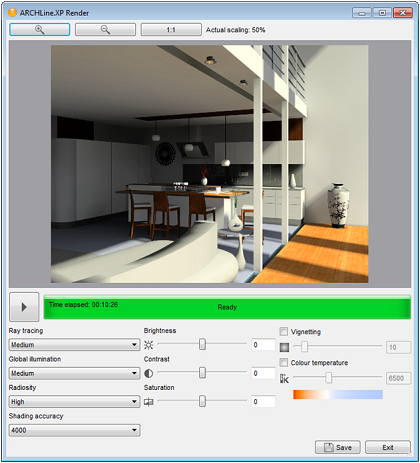Click the zoom in magnifier button
The height and width of the screenshot is (463, 420).
click(40, 30)
